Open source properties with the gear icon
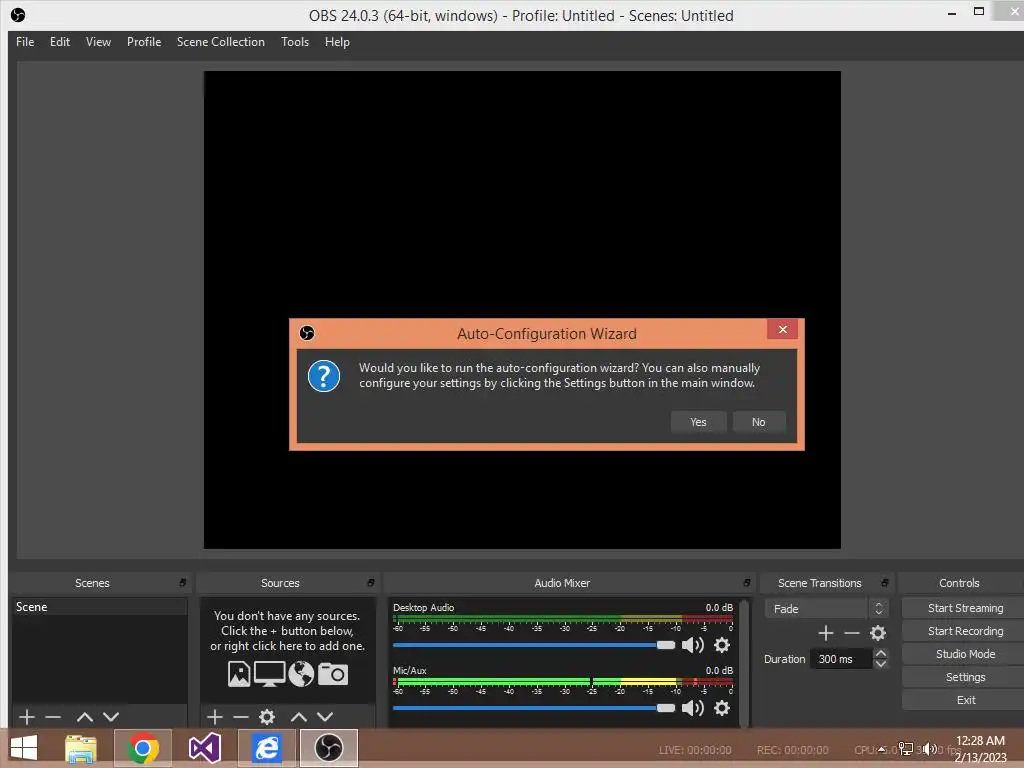This screenshot has height=768, width=1024. [x=266, y=717]
